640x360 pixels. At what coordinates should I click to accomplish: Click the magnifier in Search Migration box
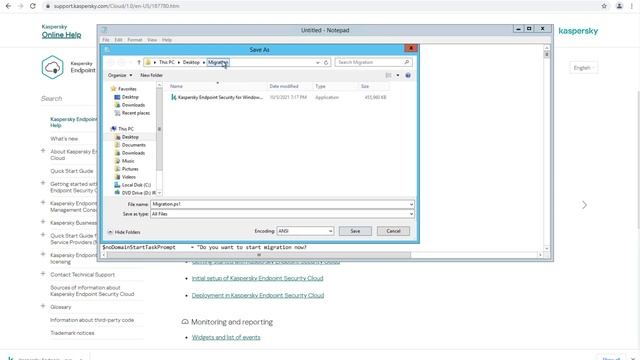click(x=407, y=62)
